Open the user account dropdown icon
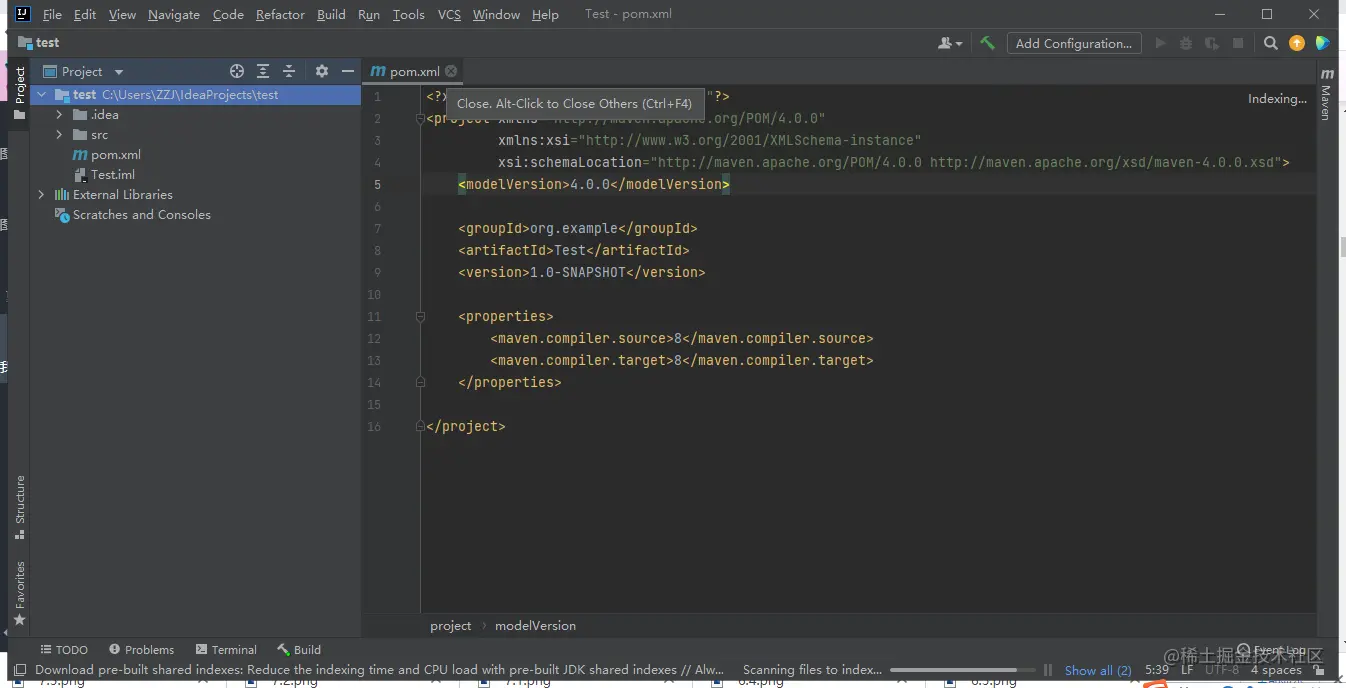 tap(950, 43)
